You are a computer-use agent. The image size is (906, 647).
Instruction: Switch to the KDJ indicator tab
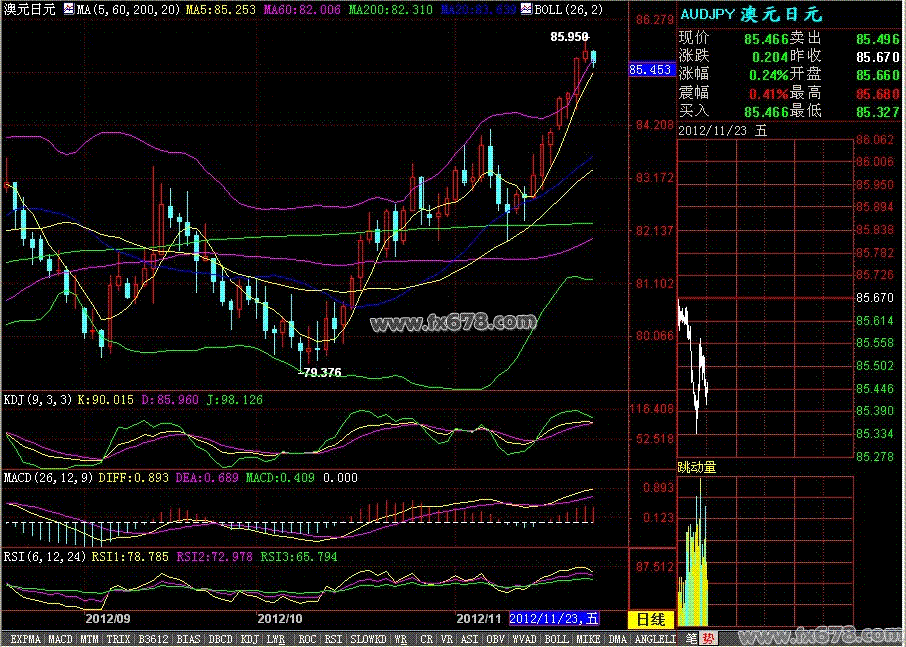(x=248, y=638)
